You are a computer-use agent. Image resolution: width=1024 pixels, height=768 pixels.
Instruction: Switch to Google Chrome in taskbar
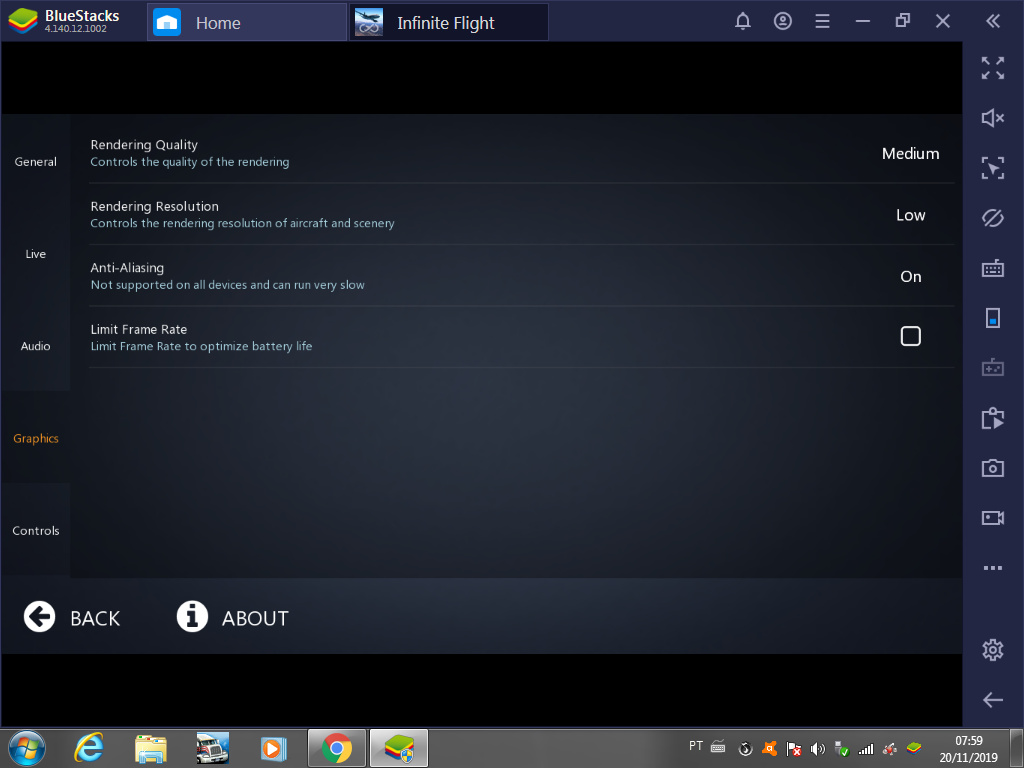click(x=337, y=748)
